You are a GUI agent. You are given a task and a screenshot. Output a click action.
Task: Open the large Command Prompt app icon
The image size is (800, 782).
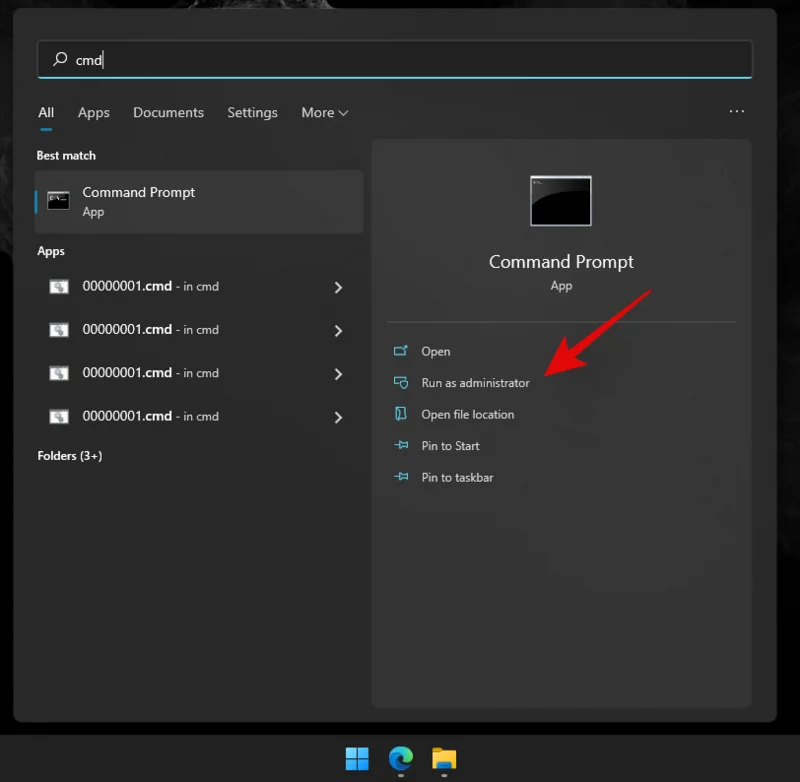click(x=560, y=200)
